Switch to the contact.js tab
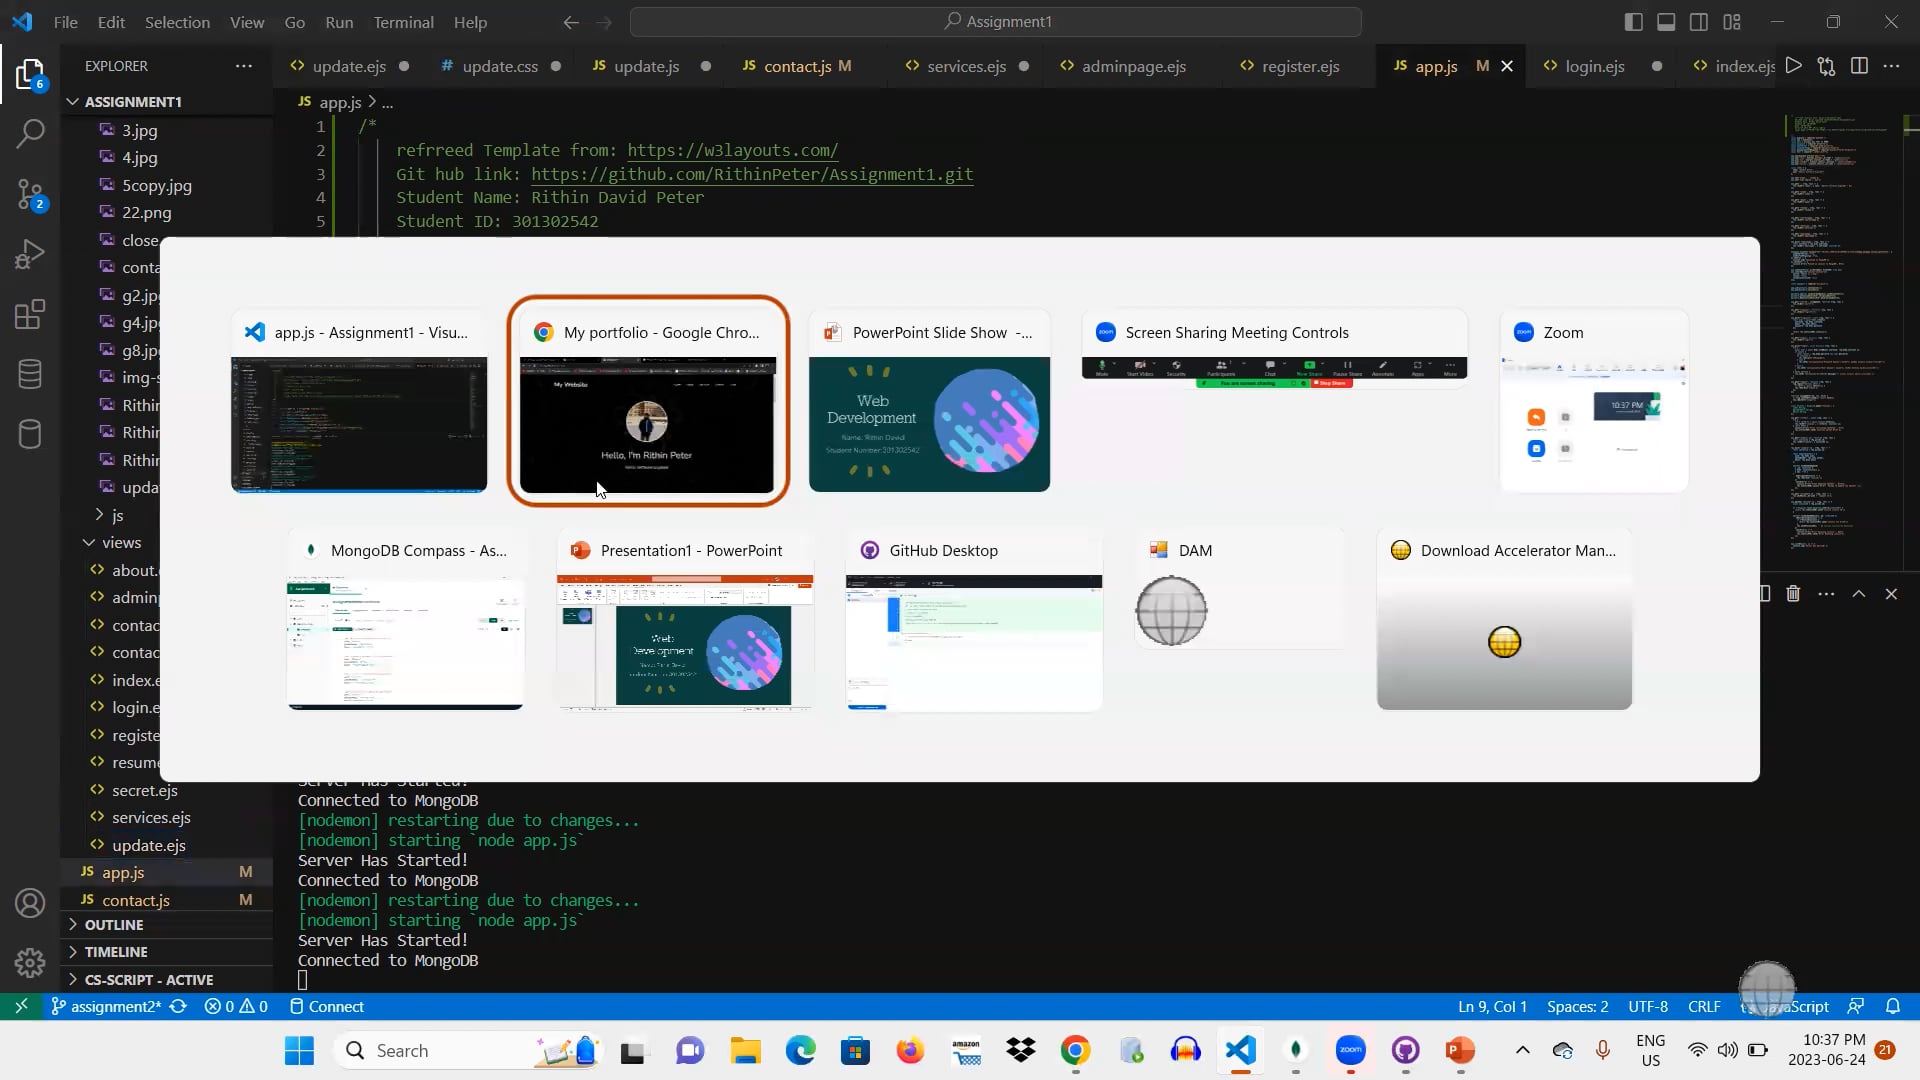 798,66
